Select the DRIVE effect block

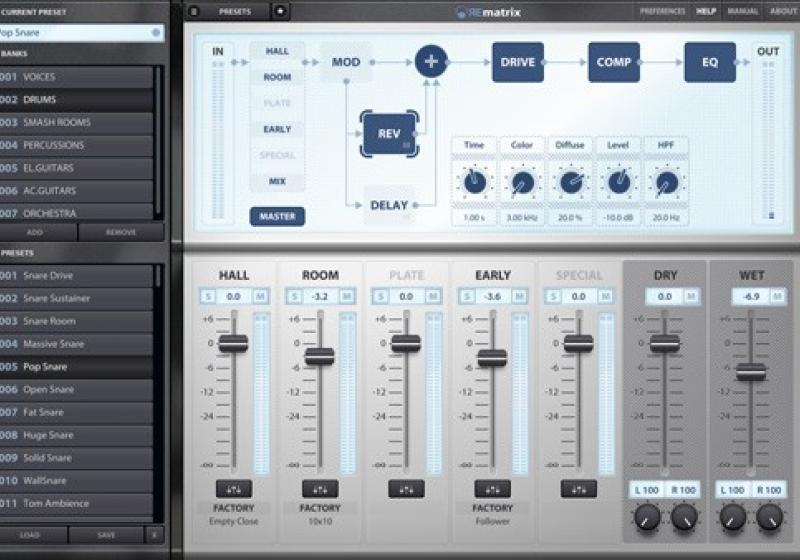click(517, 62)
